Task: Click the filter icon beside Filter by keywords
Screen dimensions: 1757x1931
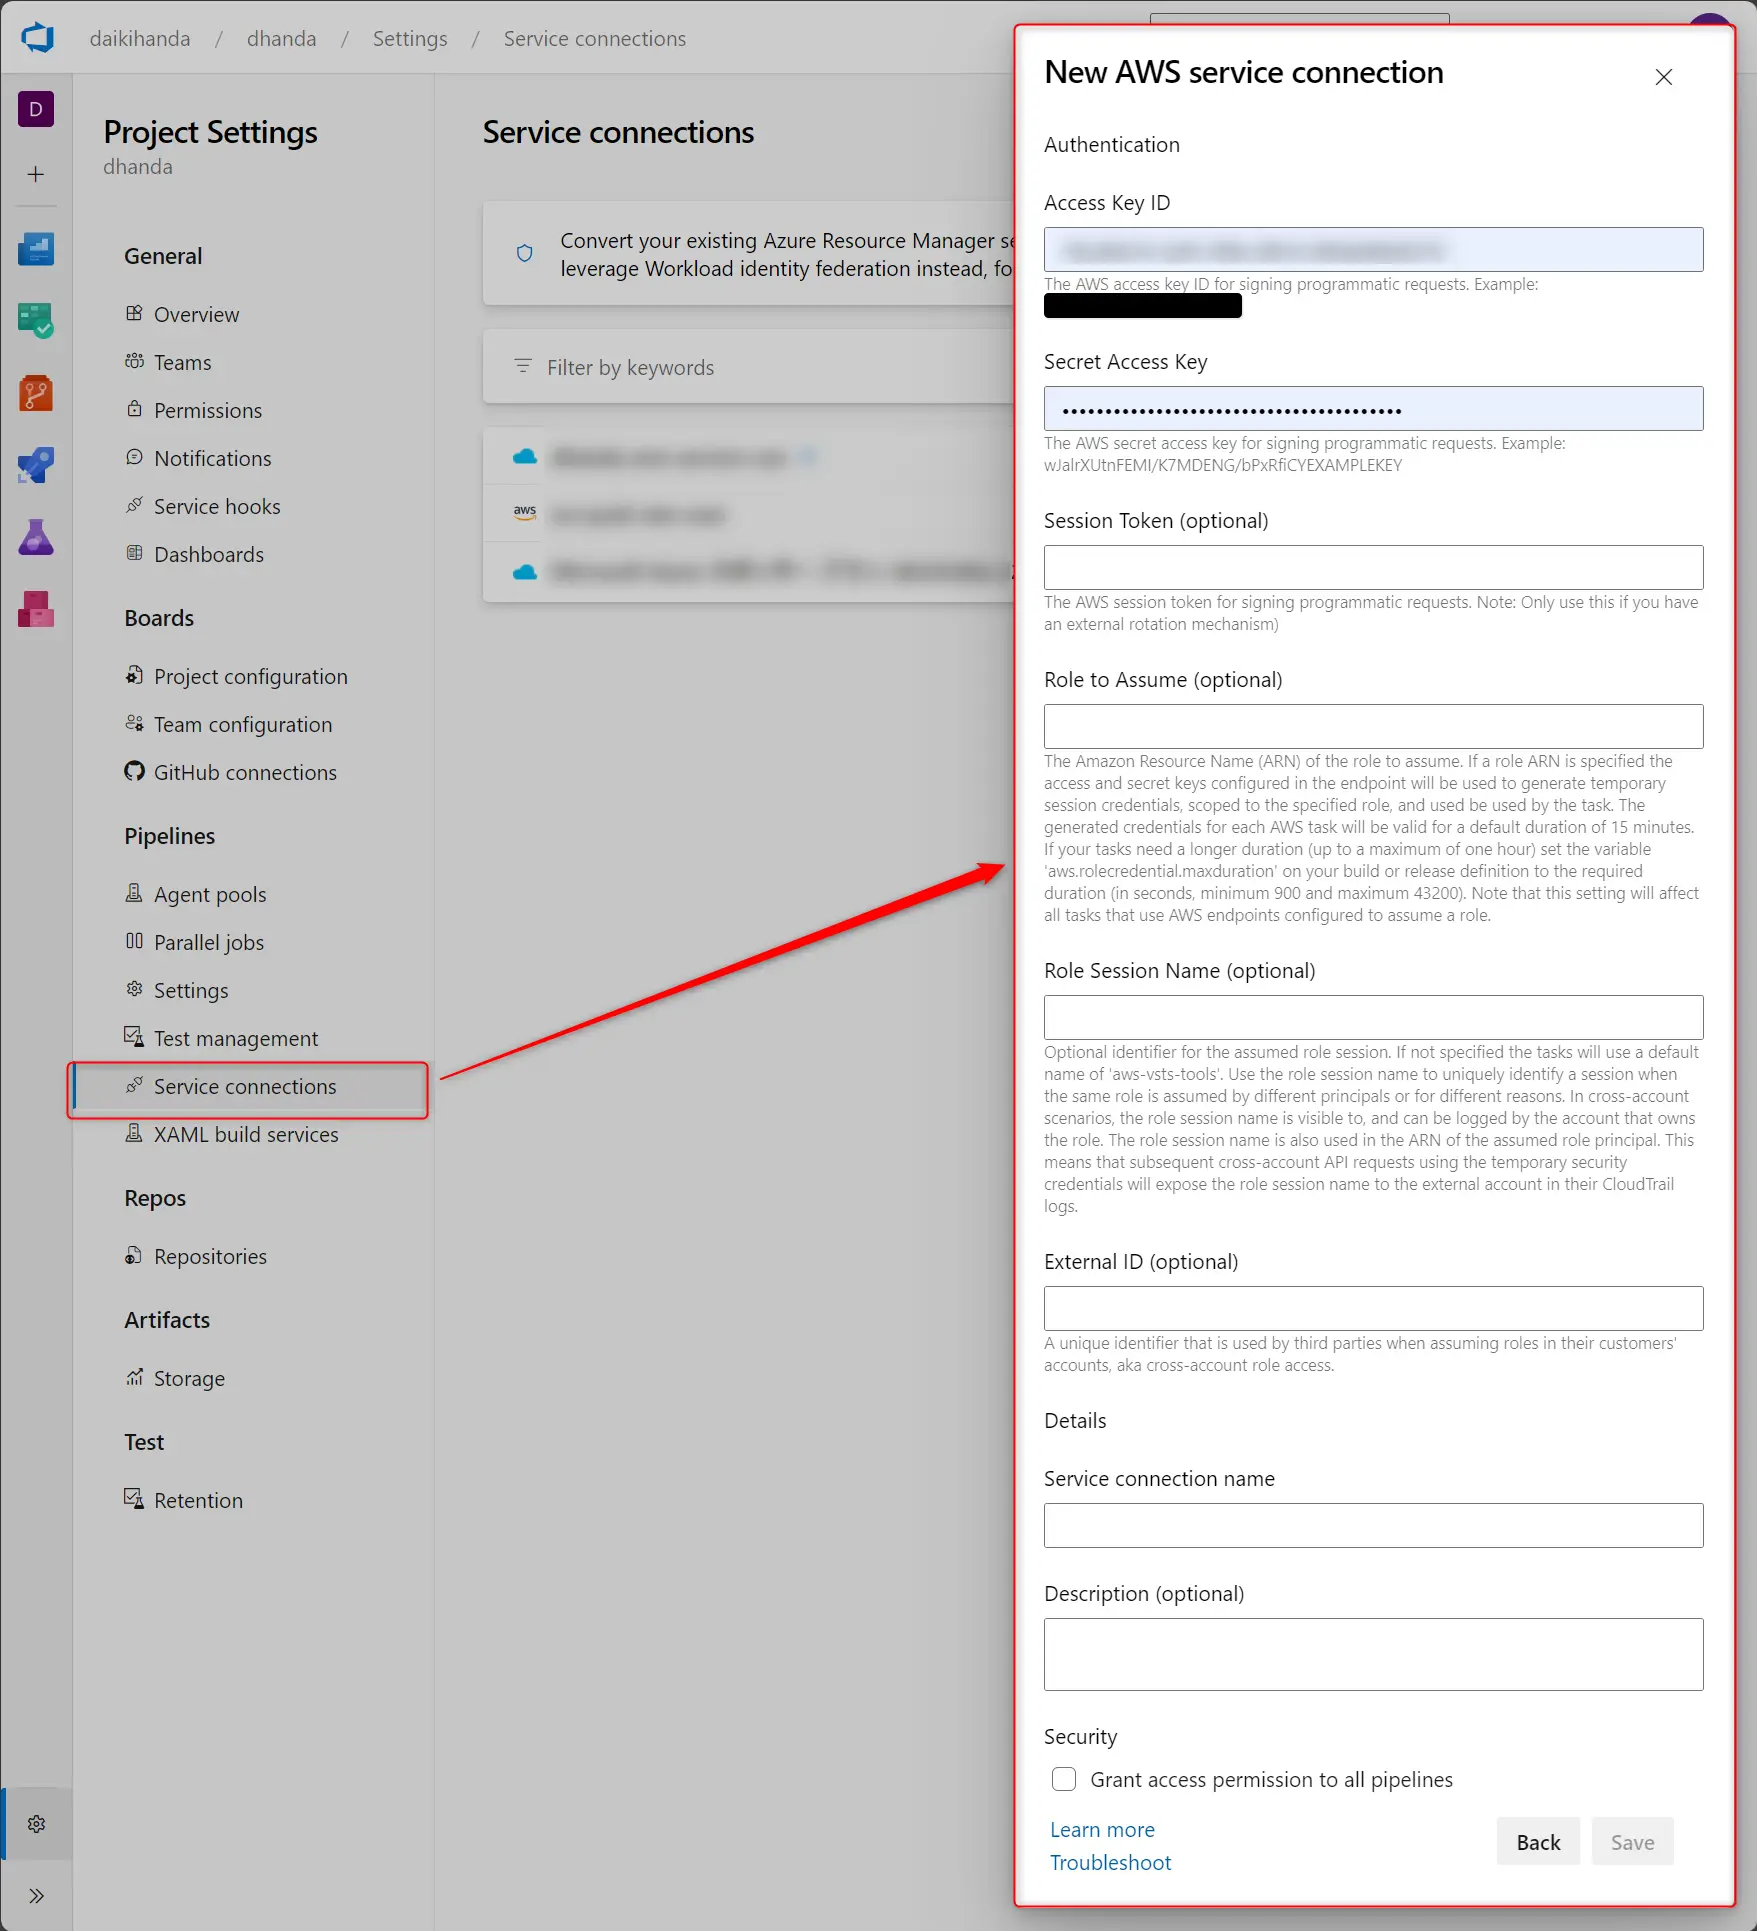Action: pyautogui.click(x=522, y=366)
